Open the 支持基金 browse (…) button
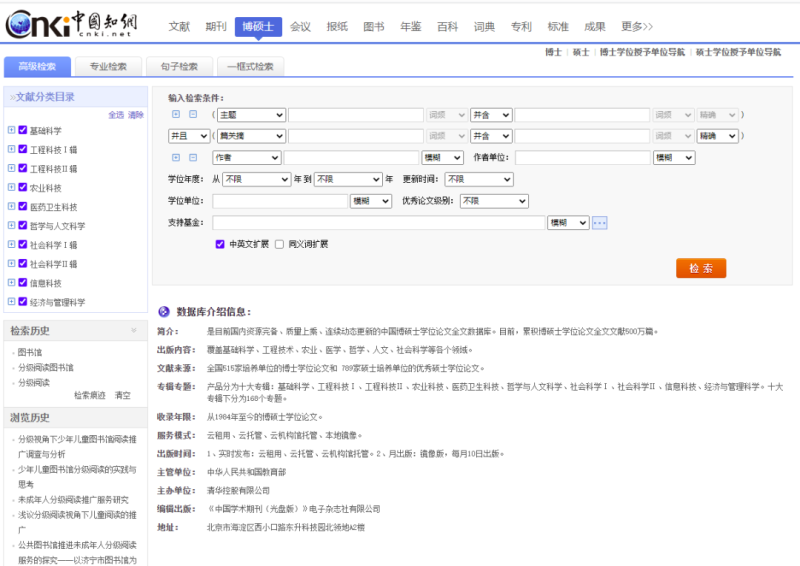Screen dimensions: 800x566 click(600, 223)
